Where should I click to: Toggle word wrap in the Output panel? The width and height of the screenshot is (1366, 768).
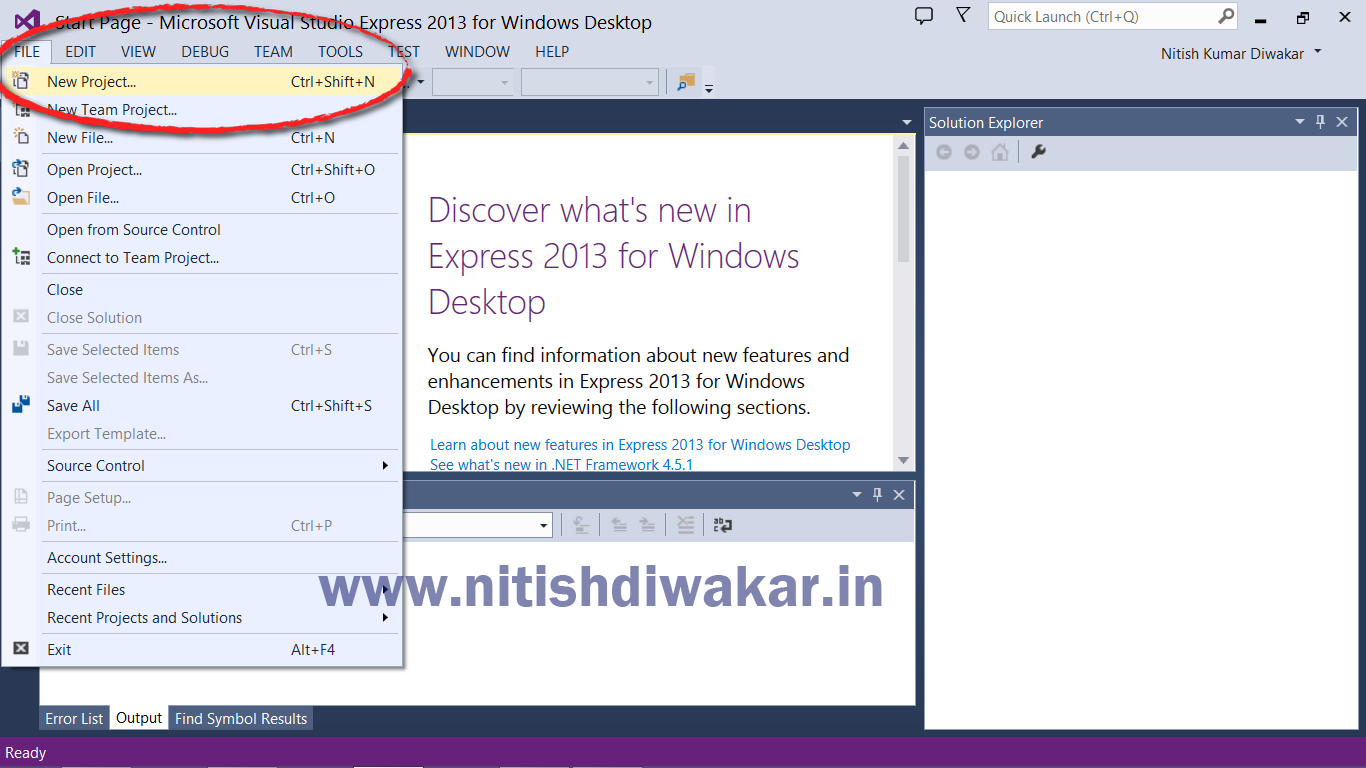pyautogui.click(x=723, y=524)
